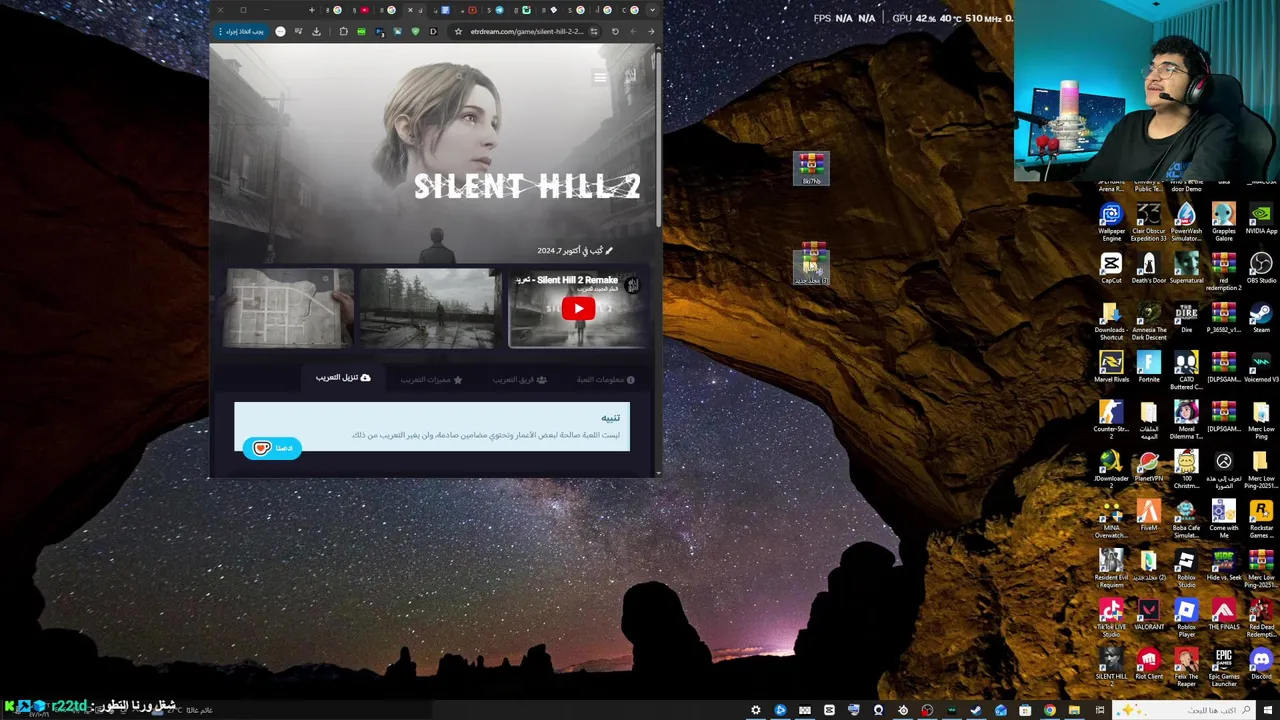
Task: Launch Epic Games Launcher from desktop
Action: pos(1224,667)
